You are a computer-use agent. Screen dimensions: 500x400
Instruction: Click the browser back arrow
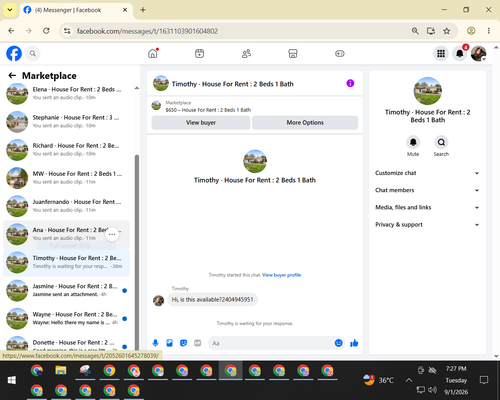tap(11, 31)
